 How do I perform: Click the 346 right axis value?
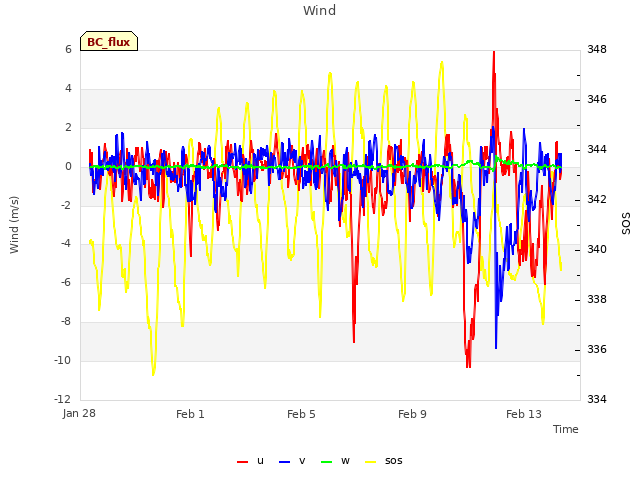tap(597, 99)
